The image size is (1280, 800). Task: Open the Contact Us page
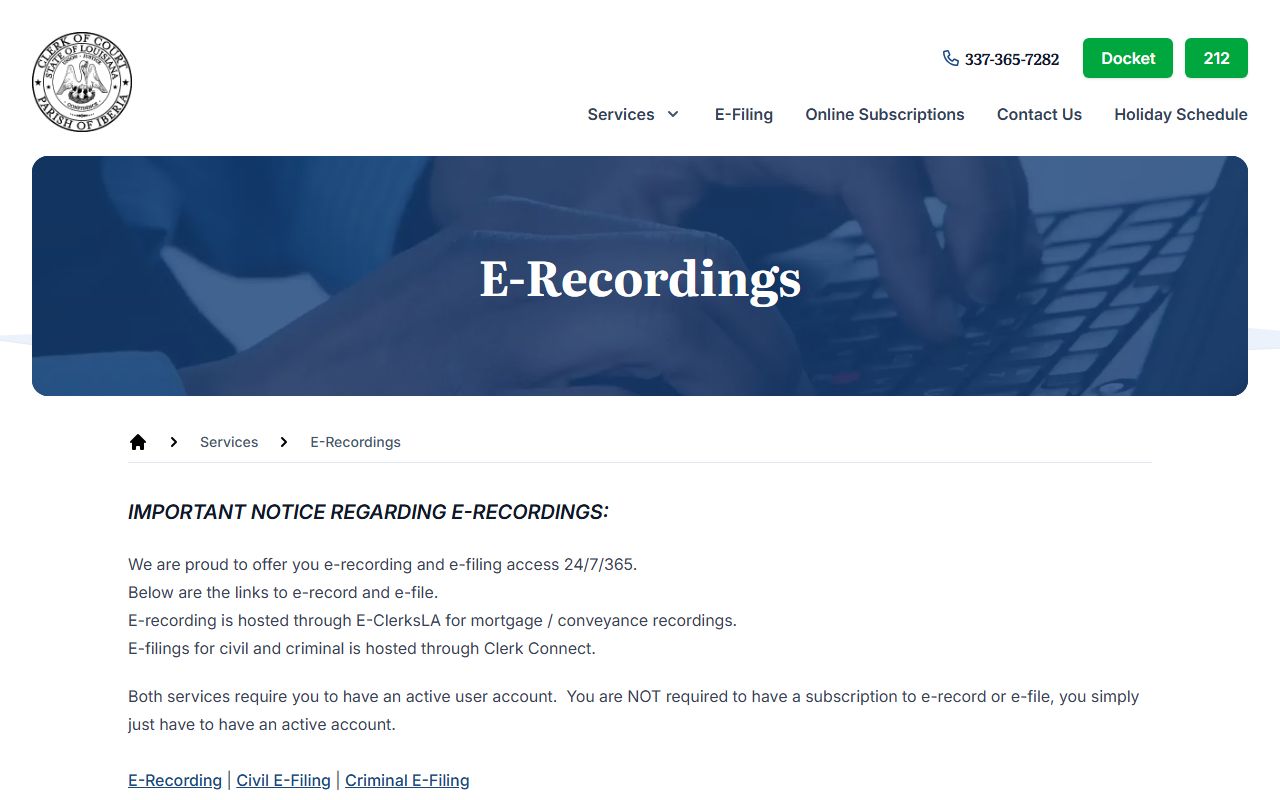click(1039, 114)
